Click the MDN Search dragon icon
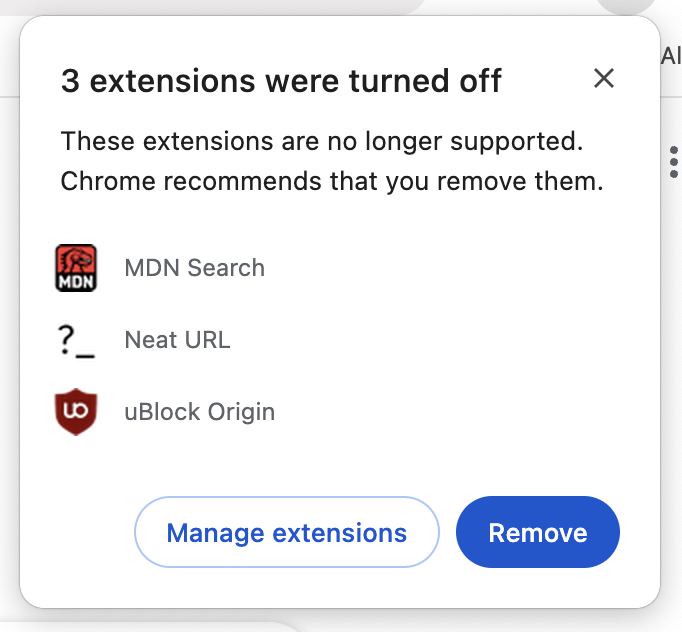 coord(76,268)
